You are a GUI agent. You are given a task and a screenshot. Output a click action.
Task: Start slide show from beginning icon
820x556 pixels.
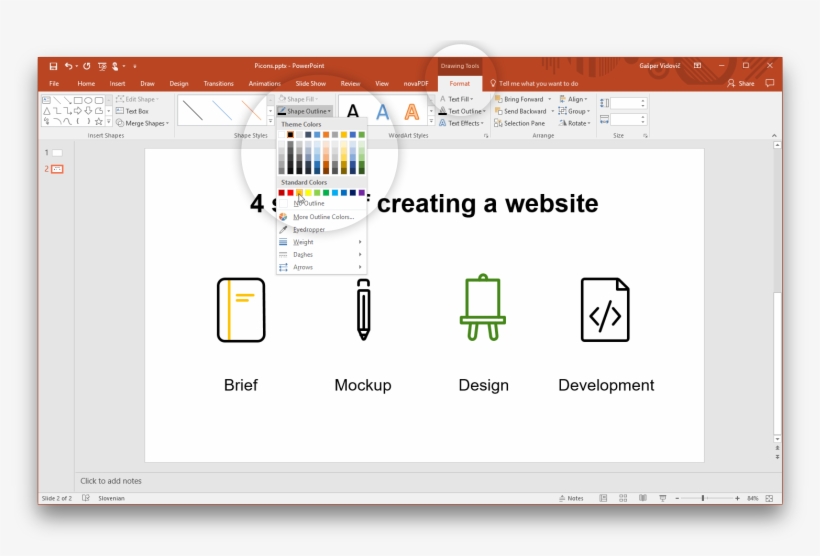(102, 66)
